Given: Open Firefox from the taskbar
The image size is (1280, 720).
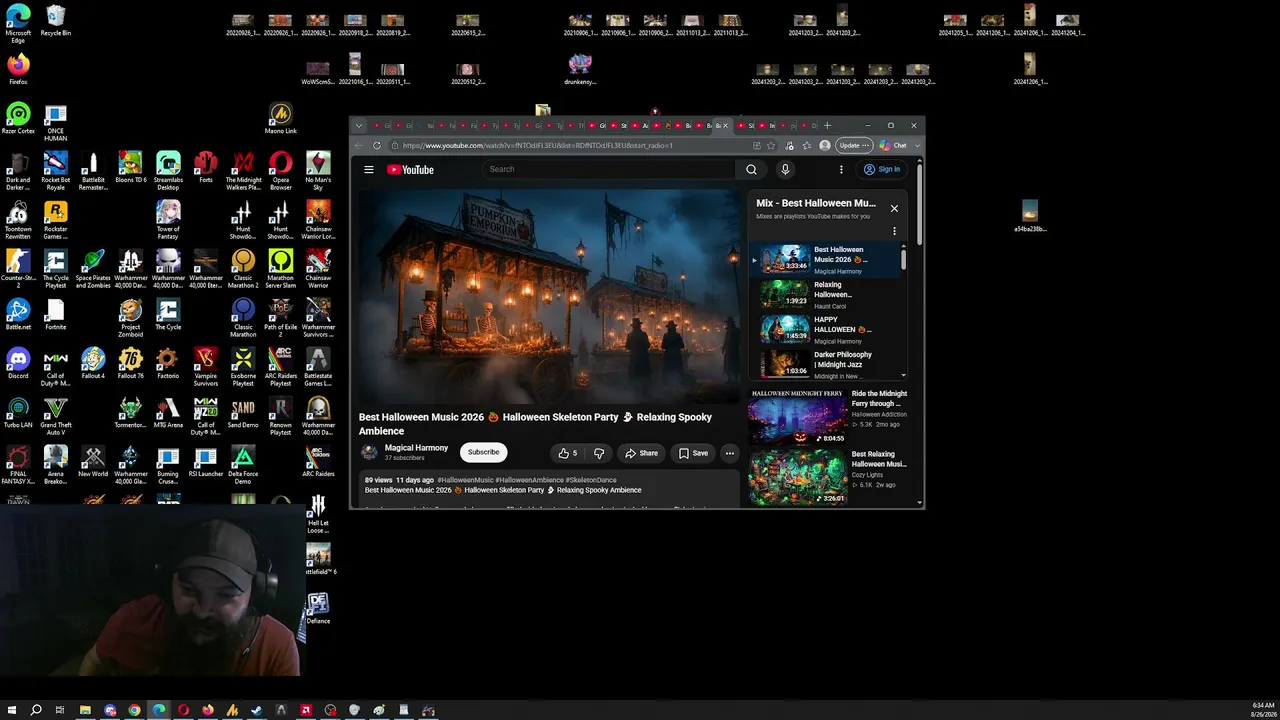Looking at the screenshot, I should tap(208, 711).
